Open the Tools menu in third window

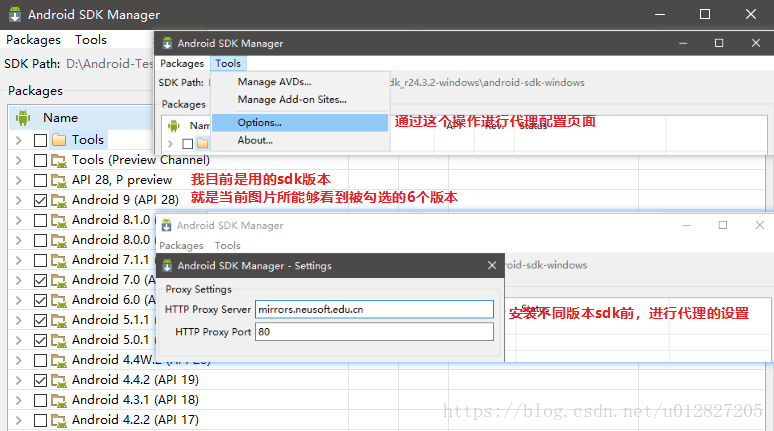pyautogui.click(x=228, y=245)
